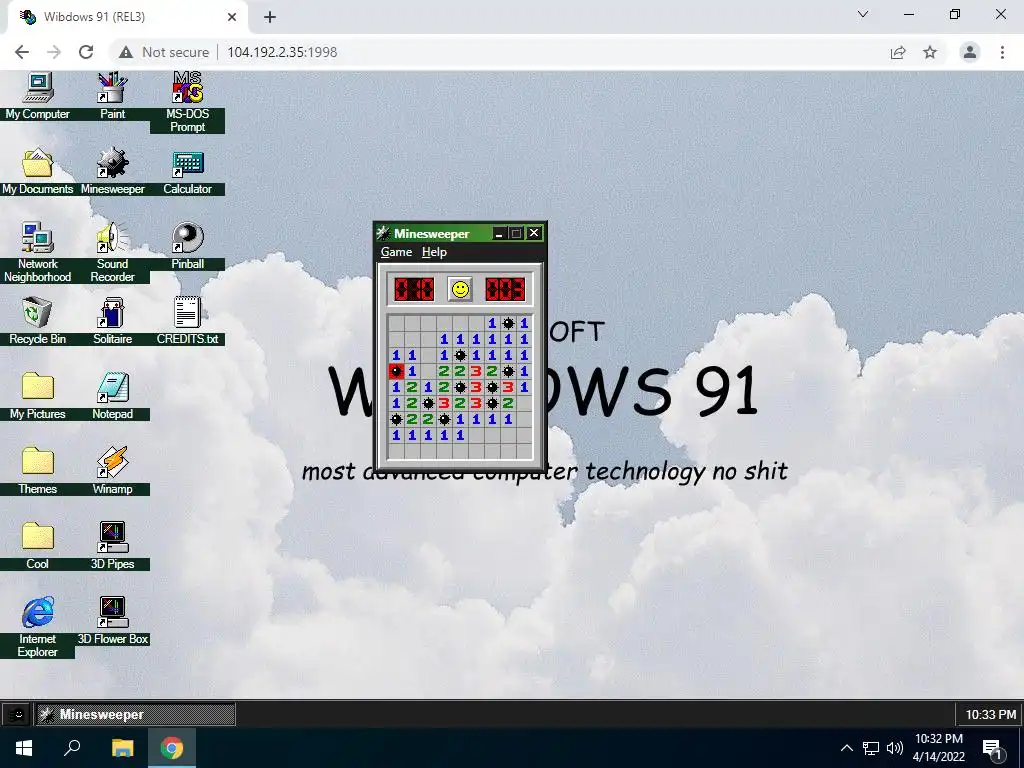Image resolution: width=1024 pixels, height=768 pixels.
Task: Show hidden system tray icons
Action: [846, 748]
